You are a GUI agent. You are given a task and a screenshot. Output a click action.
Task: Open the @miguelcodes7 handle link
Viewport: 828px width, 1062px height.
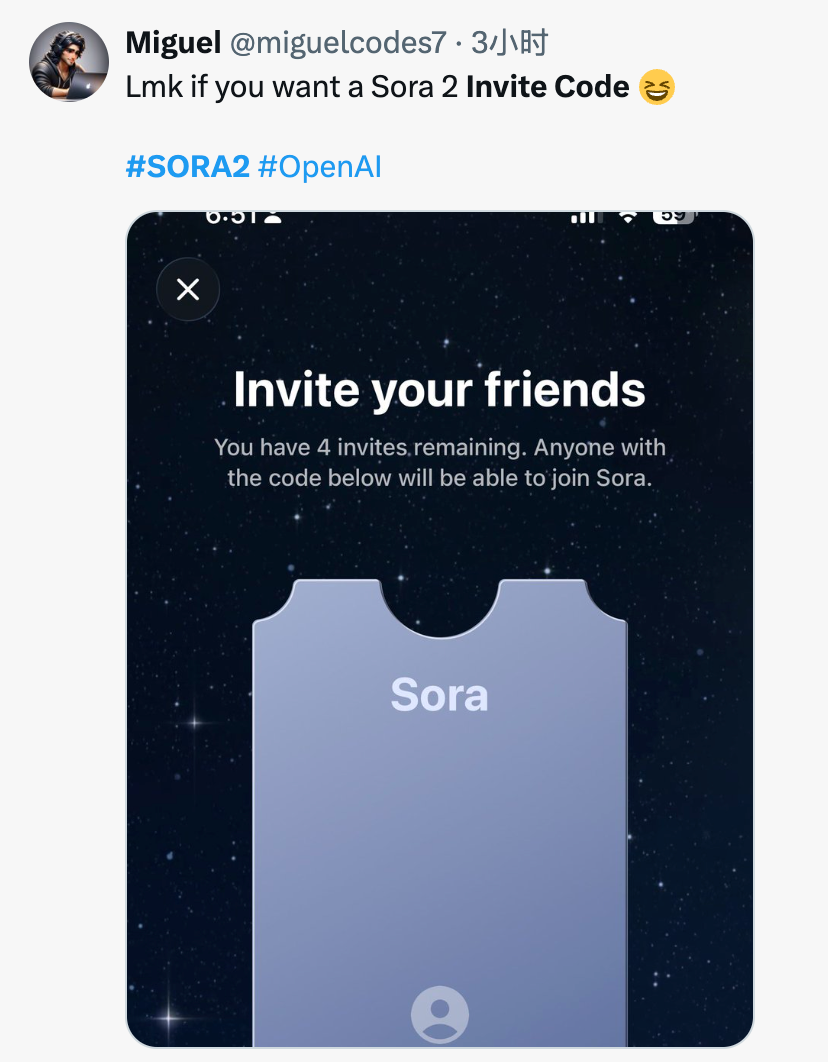coord(338,43)
